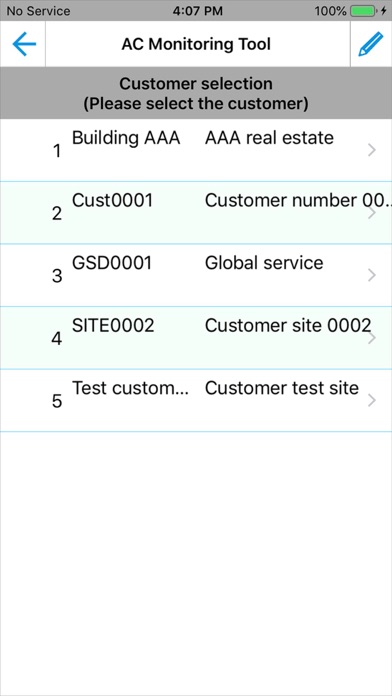This screenshot has height=696, width=392.
Task: Select customer Cust0001
Action: [x=112, y=201]
